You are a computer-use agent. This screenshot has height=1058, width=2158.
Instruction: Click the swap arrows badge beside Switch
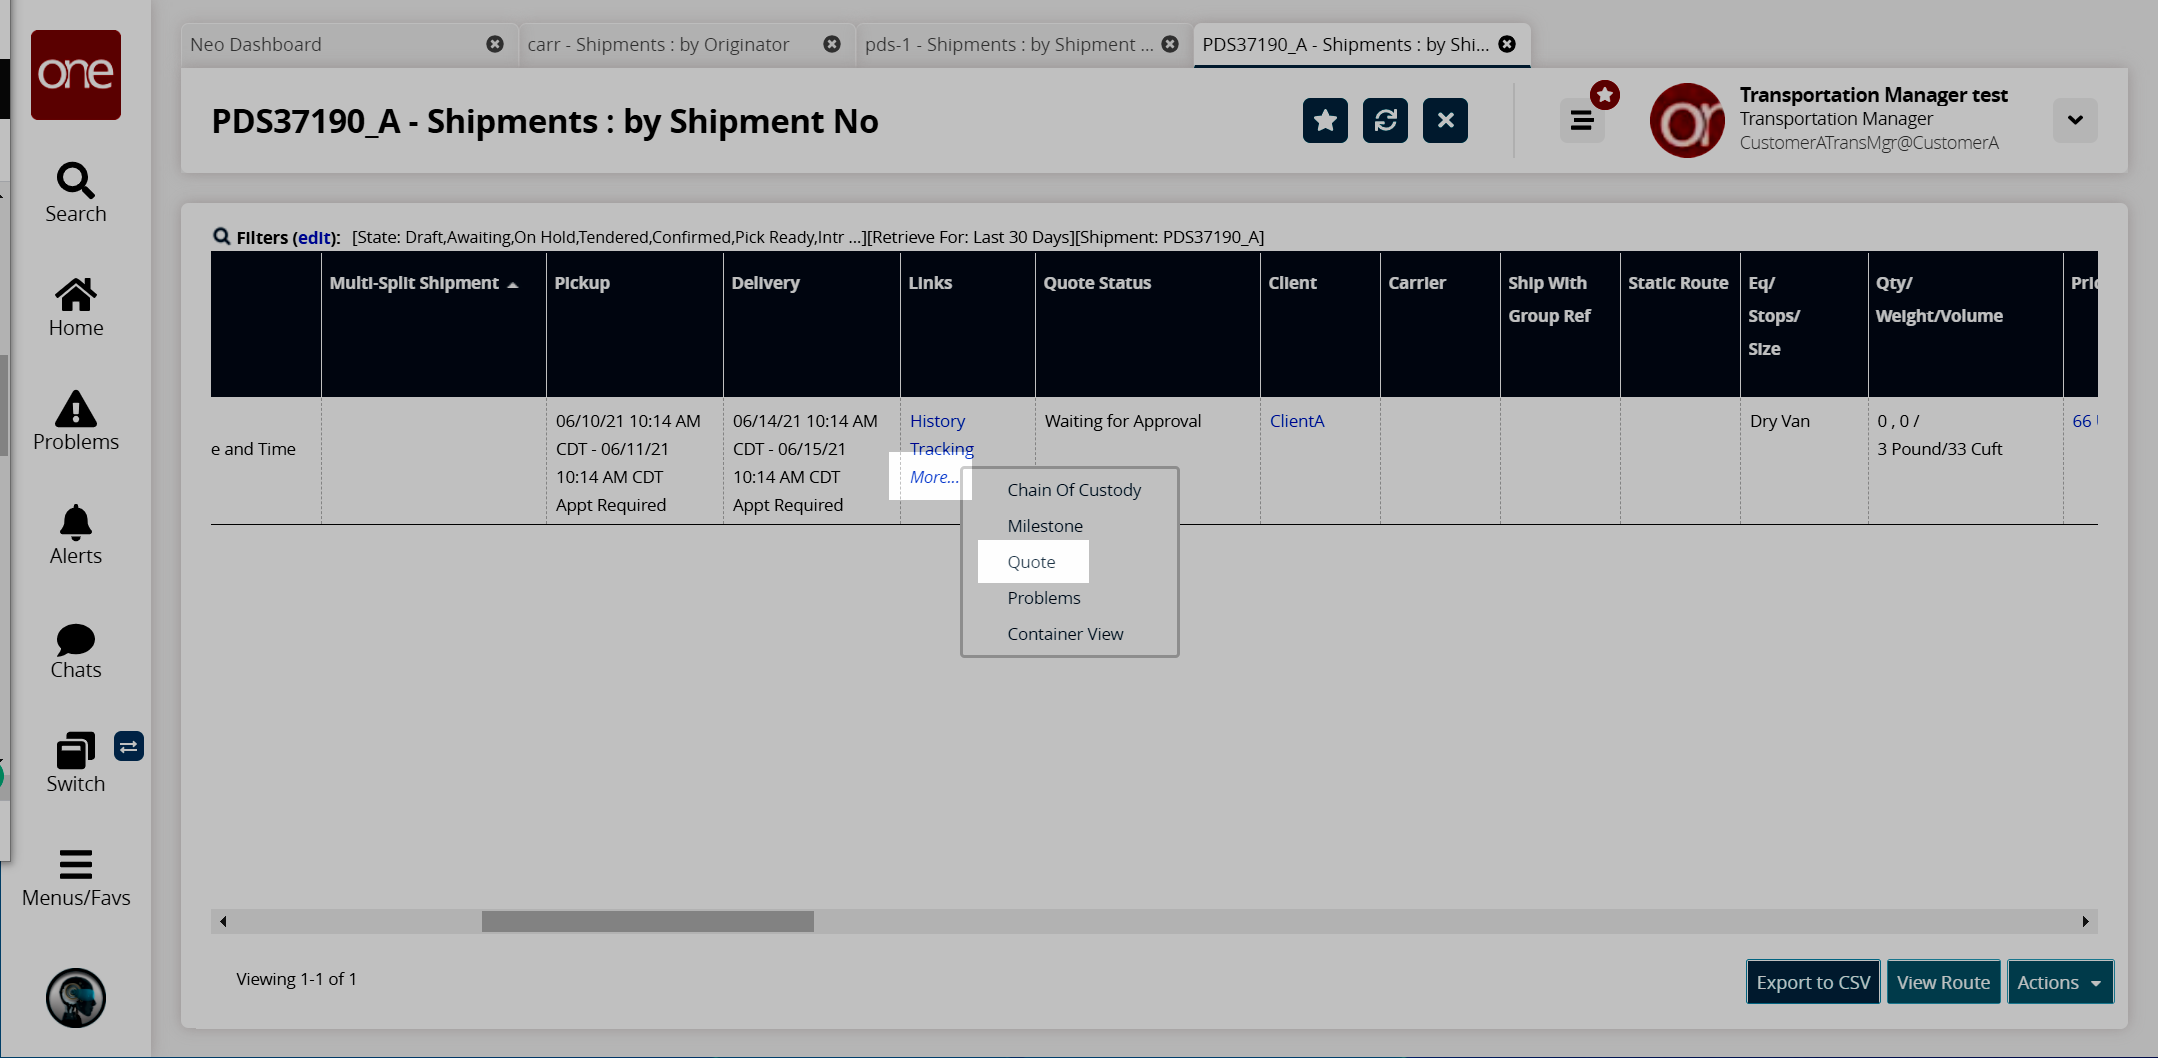129,747
